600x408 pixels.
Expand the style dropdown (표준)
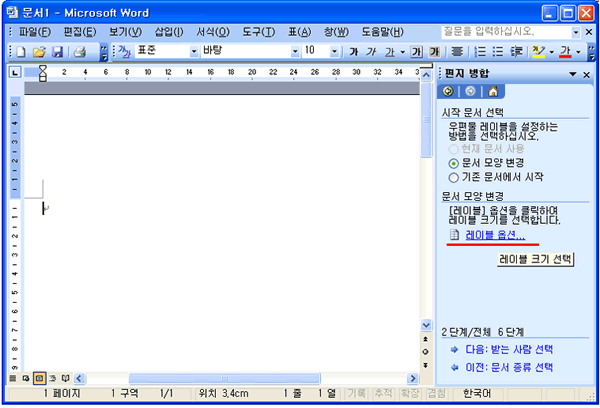tap(193, 50)
